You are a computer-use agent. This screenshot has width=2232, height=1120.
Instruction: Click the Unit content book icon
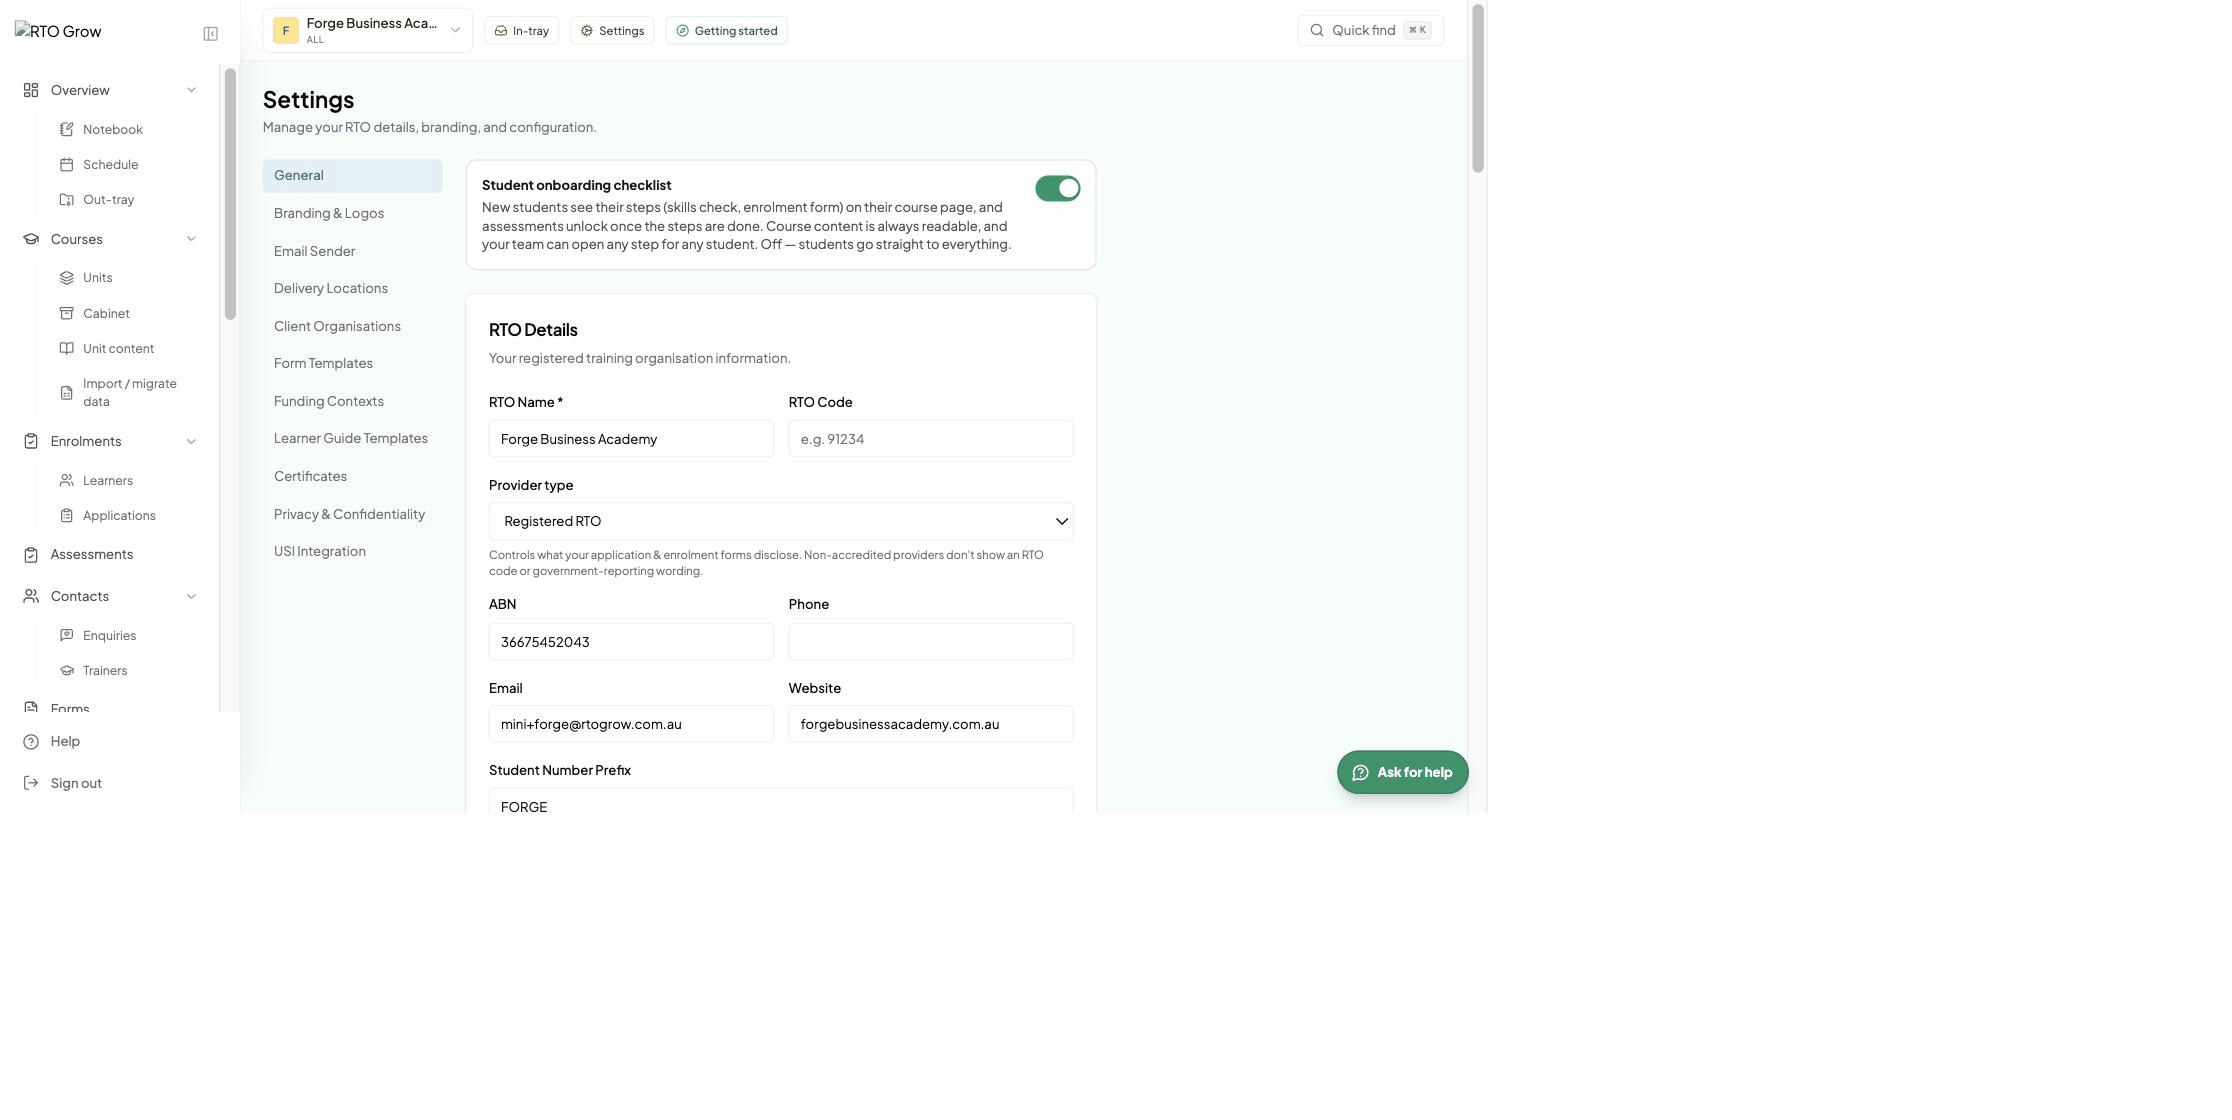[x=67, y=349]
